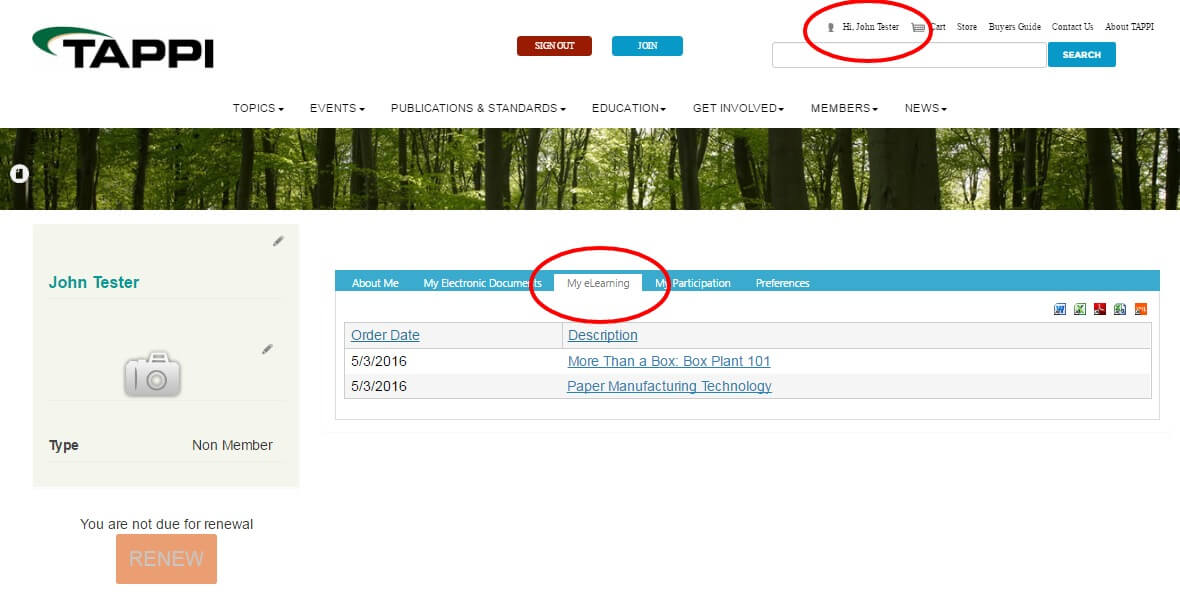Click the search input field
The image size is (1180, 609).
pos(908,56)
